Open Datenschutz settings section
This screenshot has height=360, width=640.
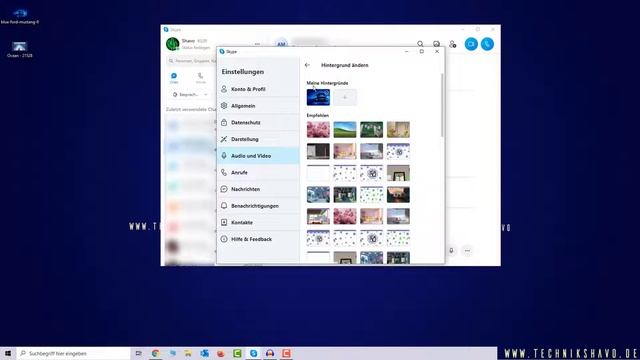tap(258, 122)
